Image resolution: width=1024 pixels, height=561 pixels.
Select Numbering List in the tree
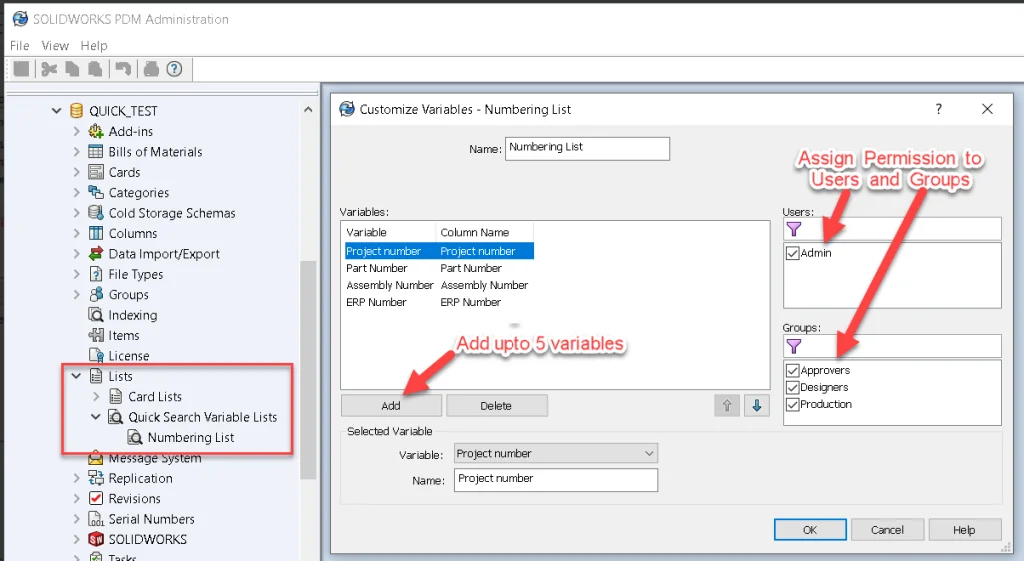tap(191, 438)
